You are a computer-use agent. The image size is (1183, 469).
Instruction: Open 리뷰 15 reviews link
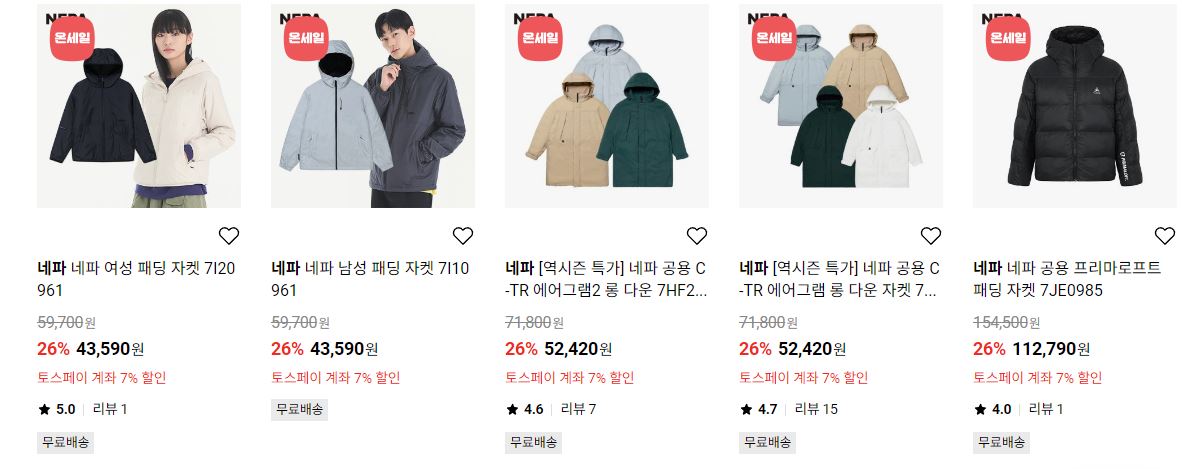pyautogui.click(x=816, y=409)
